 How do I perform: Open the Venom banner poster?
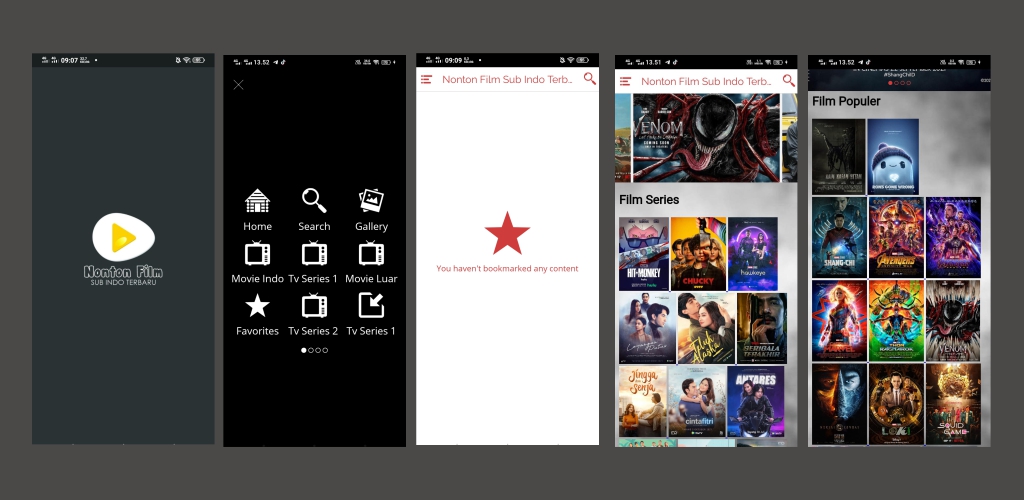click(706, 138)
